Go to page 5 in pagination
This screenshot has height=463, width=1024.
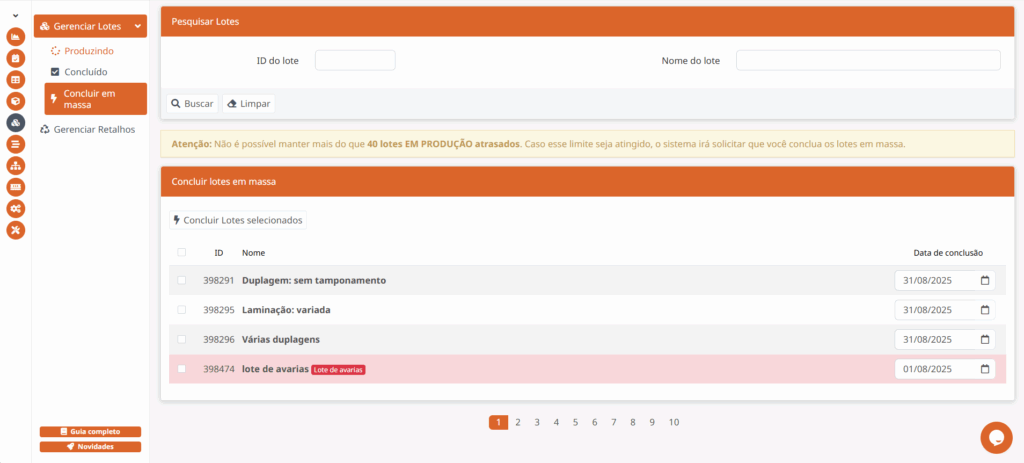click(x=575, y=422)
